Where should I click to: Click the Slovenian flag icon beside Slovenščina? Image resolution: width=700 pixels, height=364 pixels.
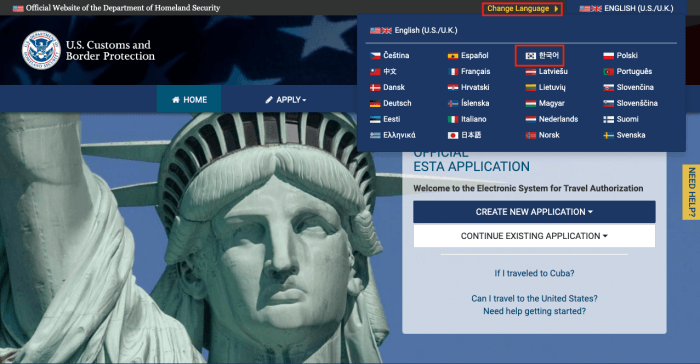pyautogui.click(x=608, y=104)
